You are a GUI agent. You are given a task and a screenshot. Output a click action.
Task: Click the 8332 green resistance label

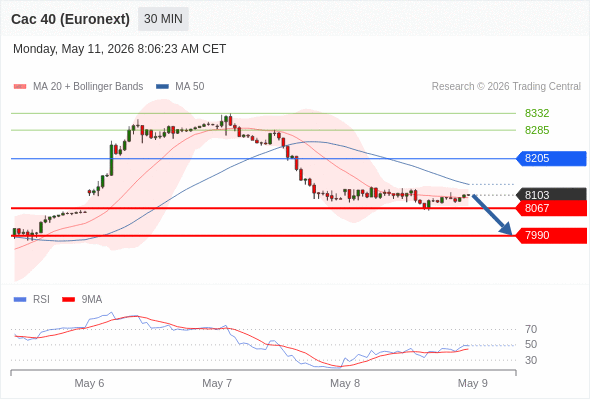coord(537,113)
